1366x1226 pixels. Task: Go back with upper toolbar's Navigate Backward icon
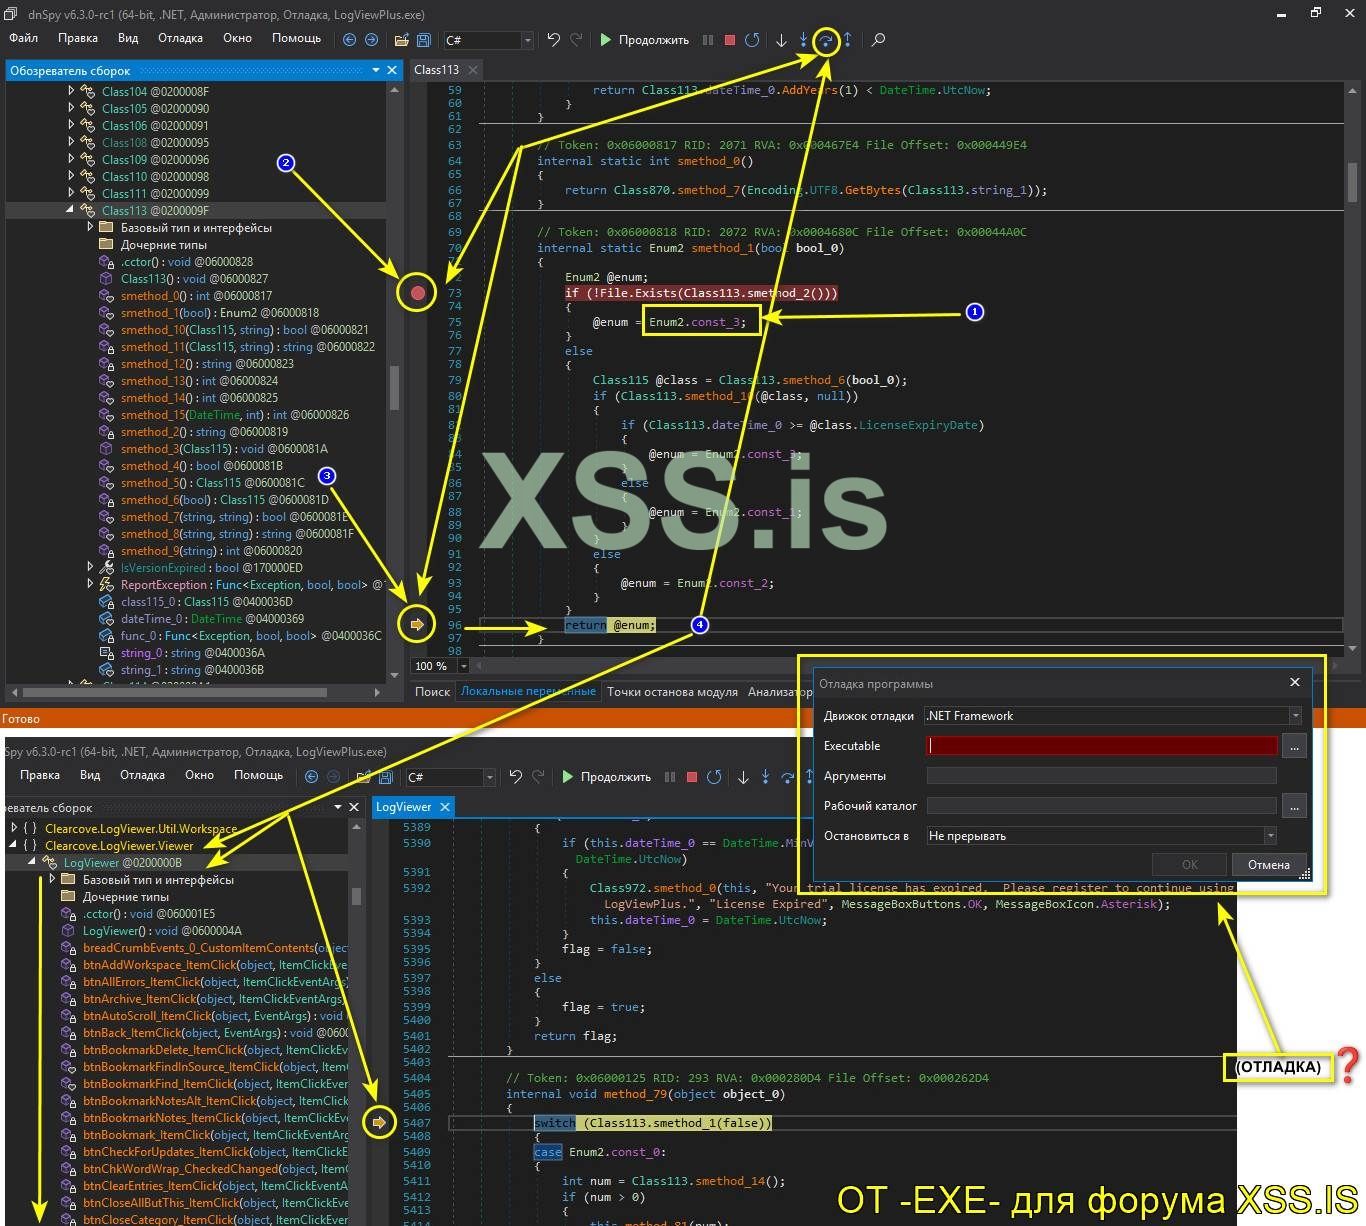coord(349,40)
